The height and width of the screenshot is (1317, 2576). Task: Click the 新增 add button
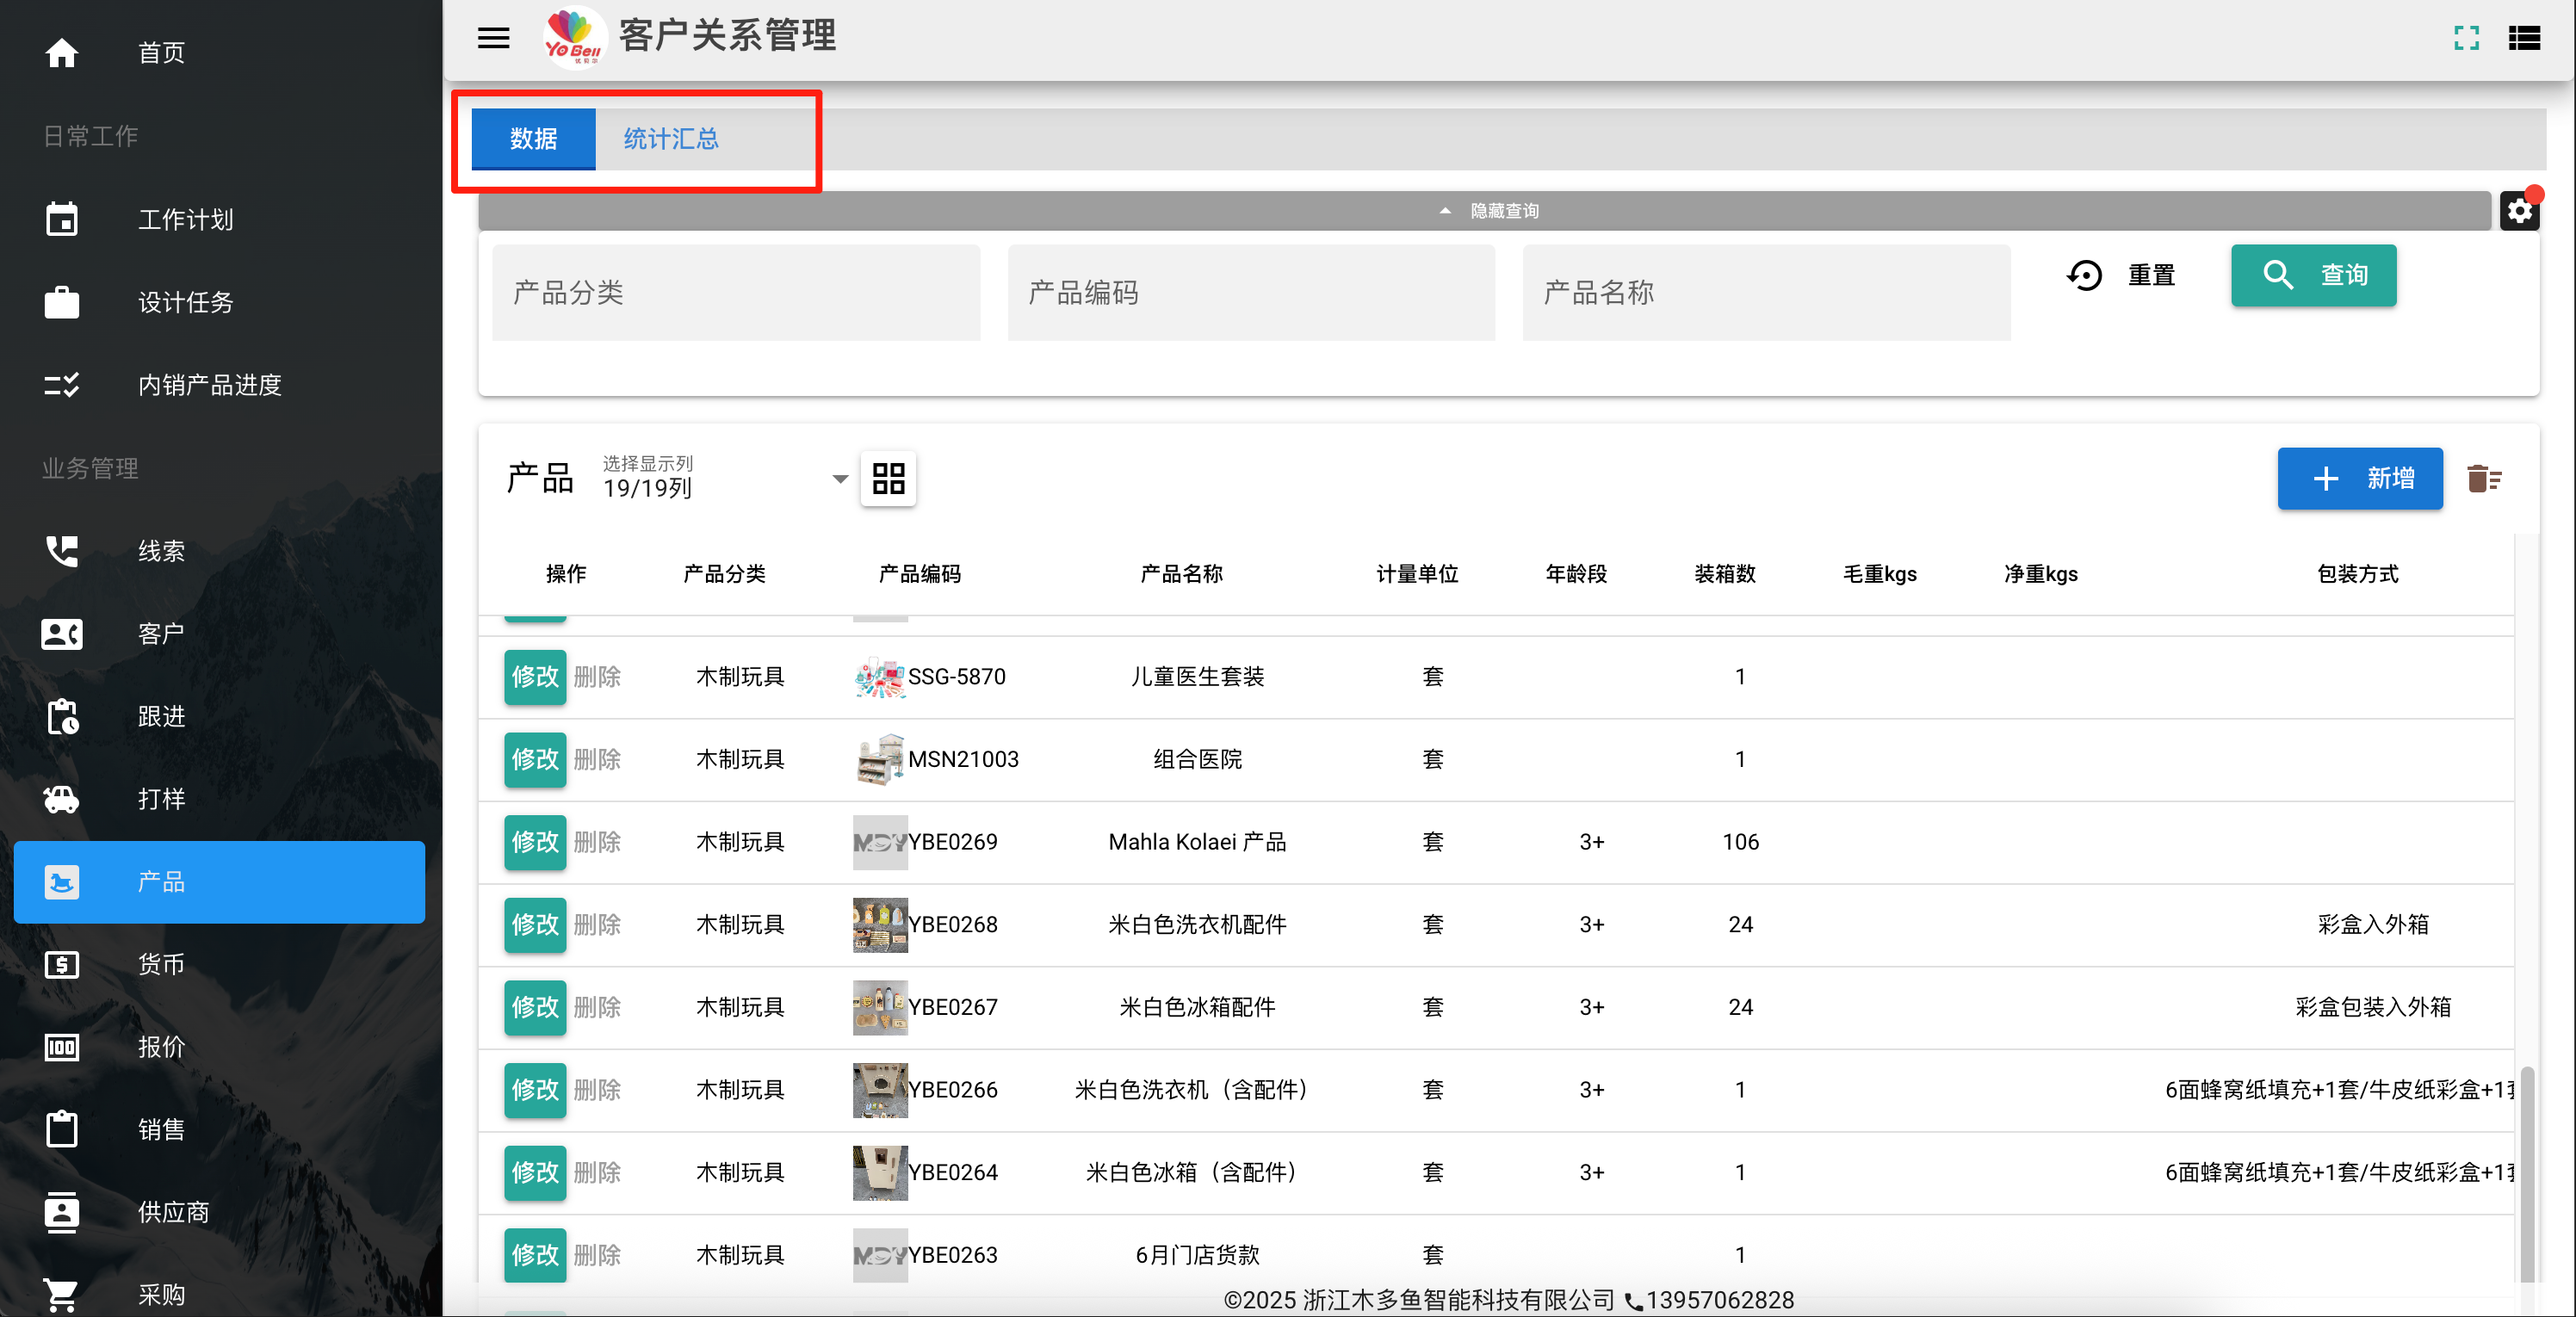(2359, 478)
